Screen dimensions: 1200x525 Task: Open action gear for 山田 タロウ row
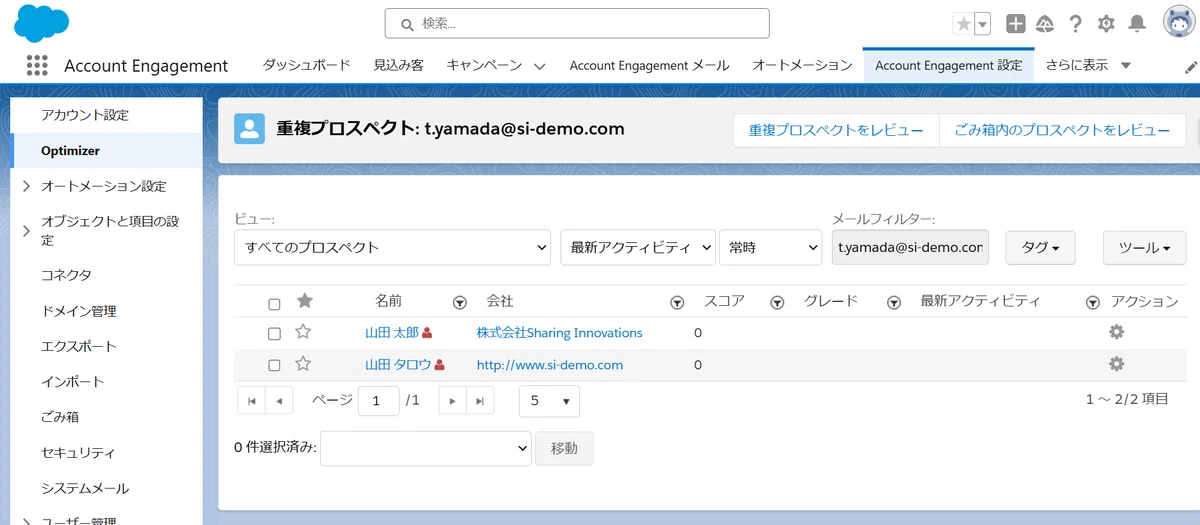(1117, 364)
